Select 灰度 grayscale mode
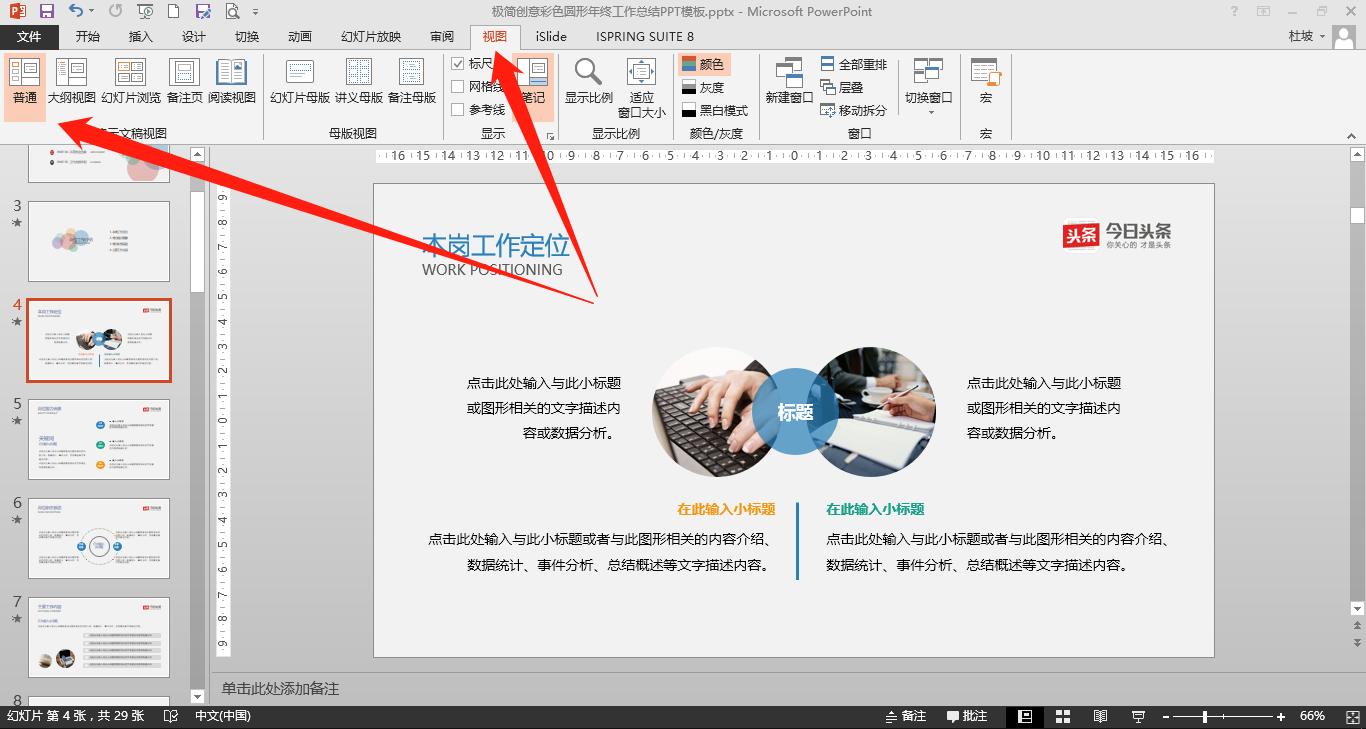1366x729 pixels. 704,88
